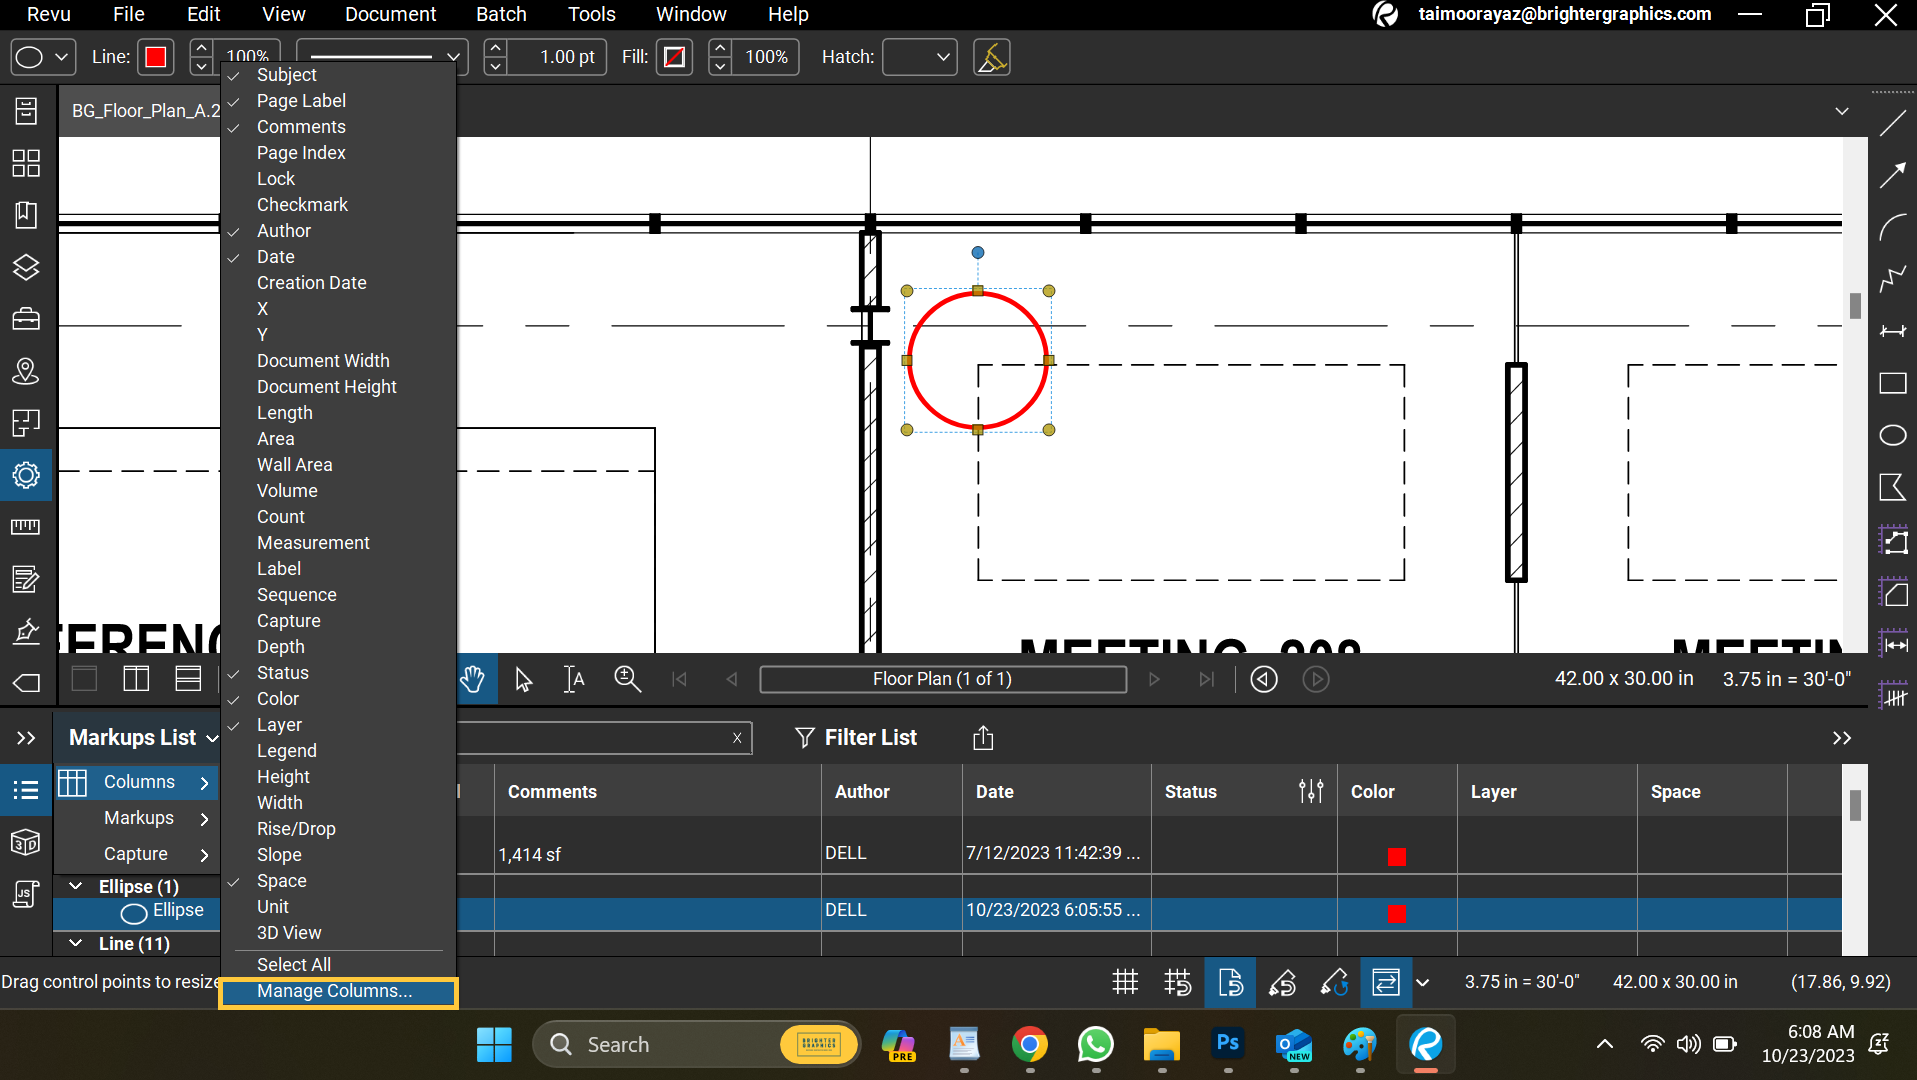Open the Batch menu
Image resolution: width=1917 pixels, height=1080 pixels.
tap(501, 14)
